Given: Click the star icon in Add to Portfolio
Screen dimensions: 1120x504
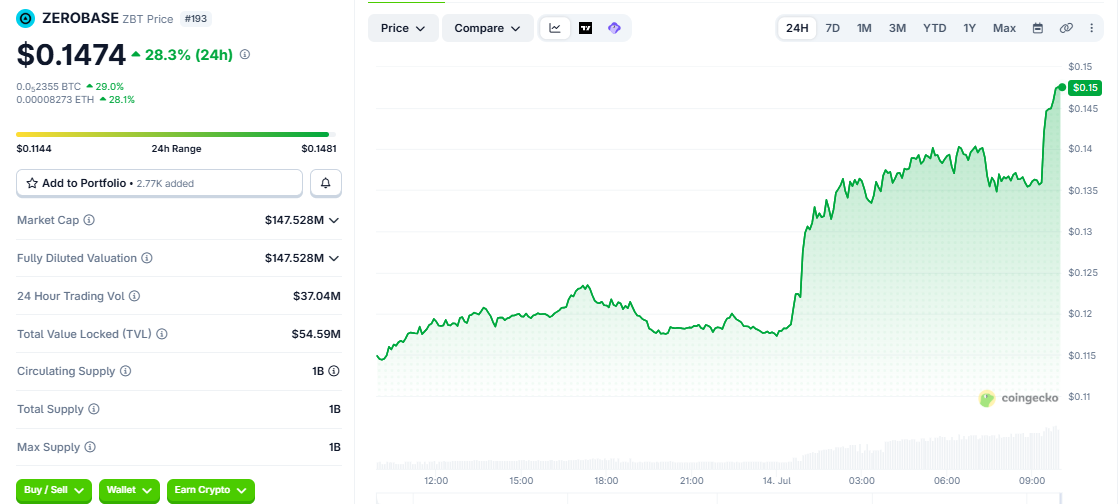Looking at the screenshot, I should tap(32, 183).
